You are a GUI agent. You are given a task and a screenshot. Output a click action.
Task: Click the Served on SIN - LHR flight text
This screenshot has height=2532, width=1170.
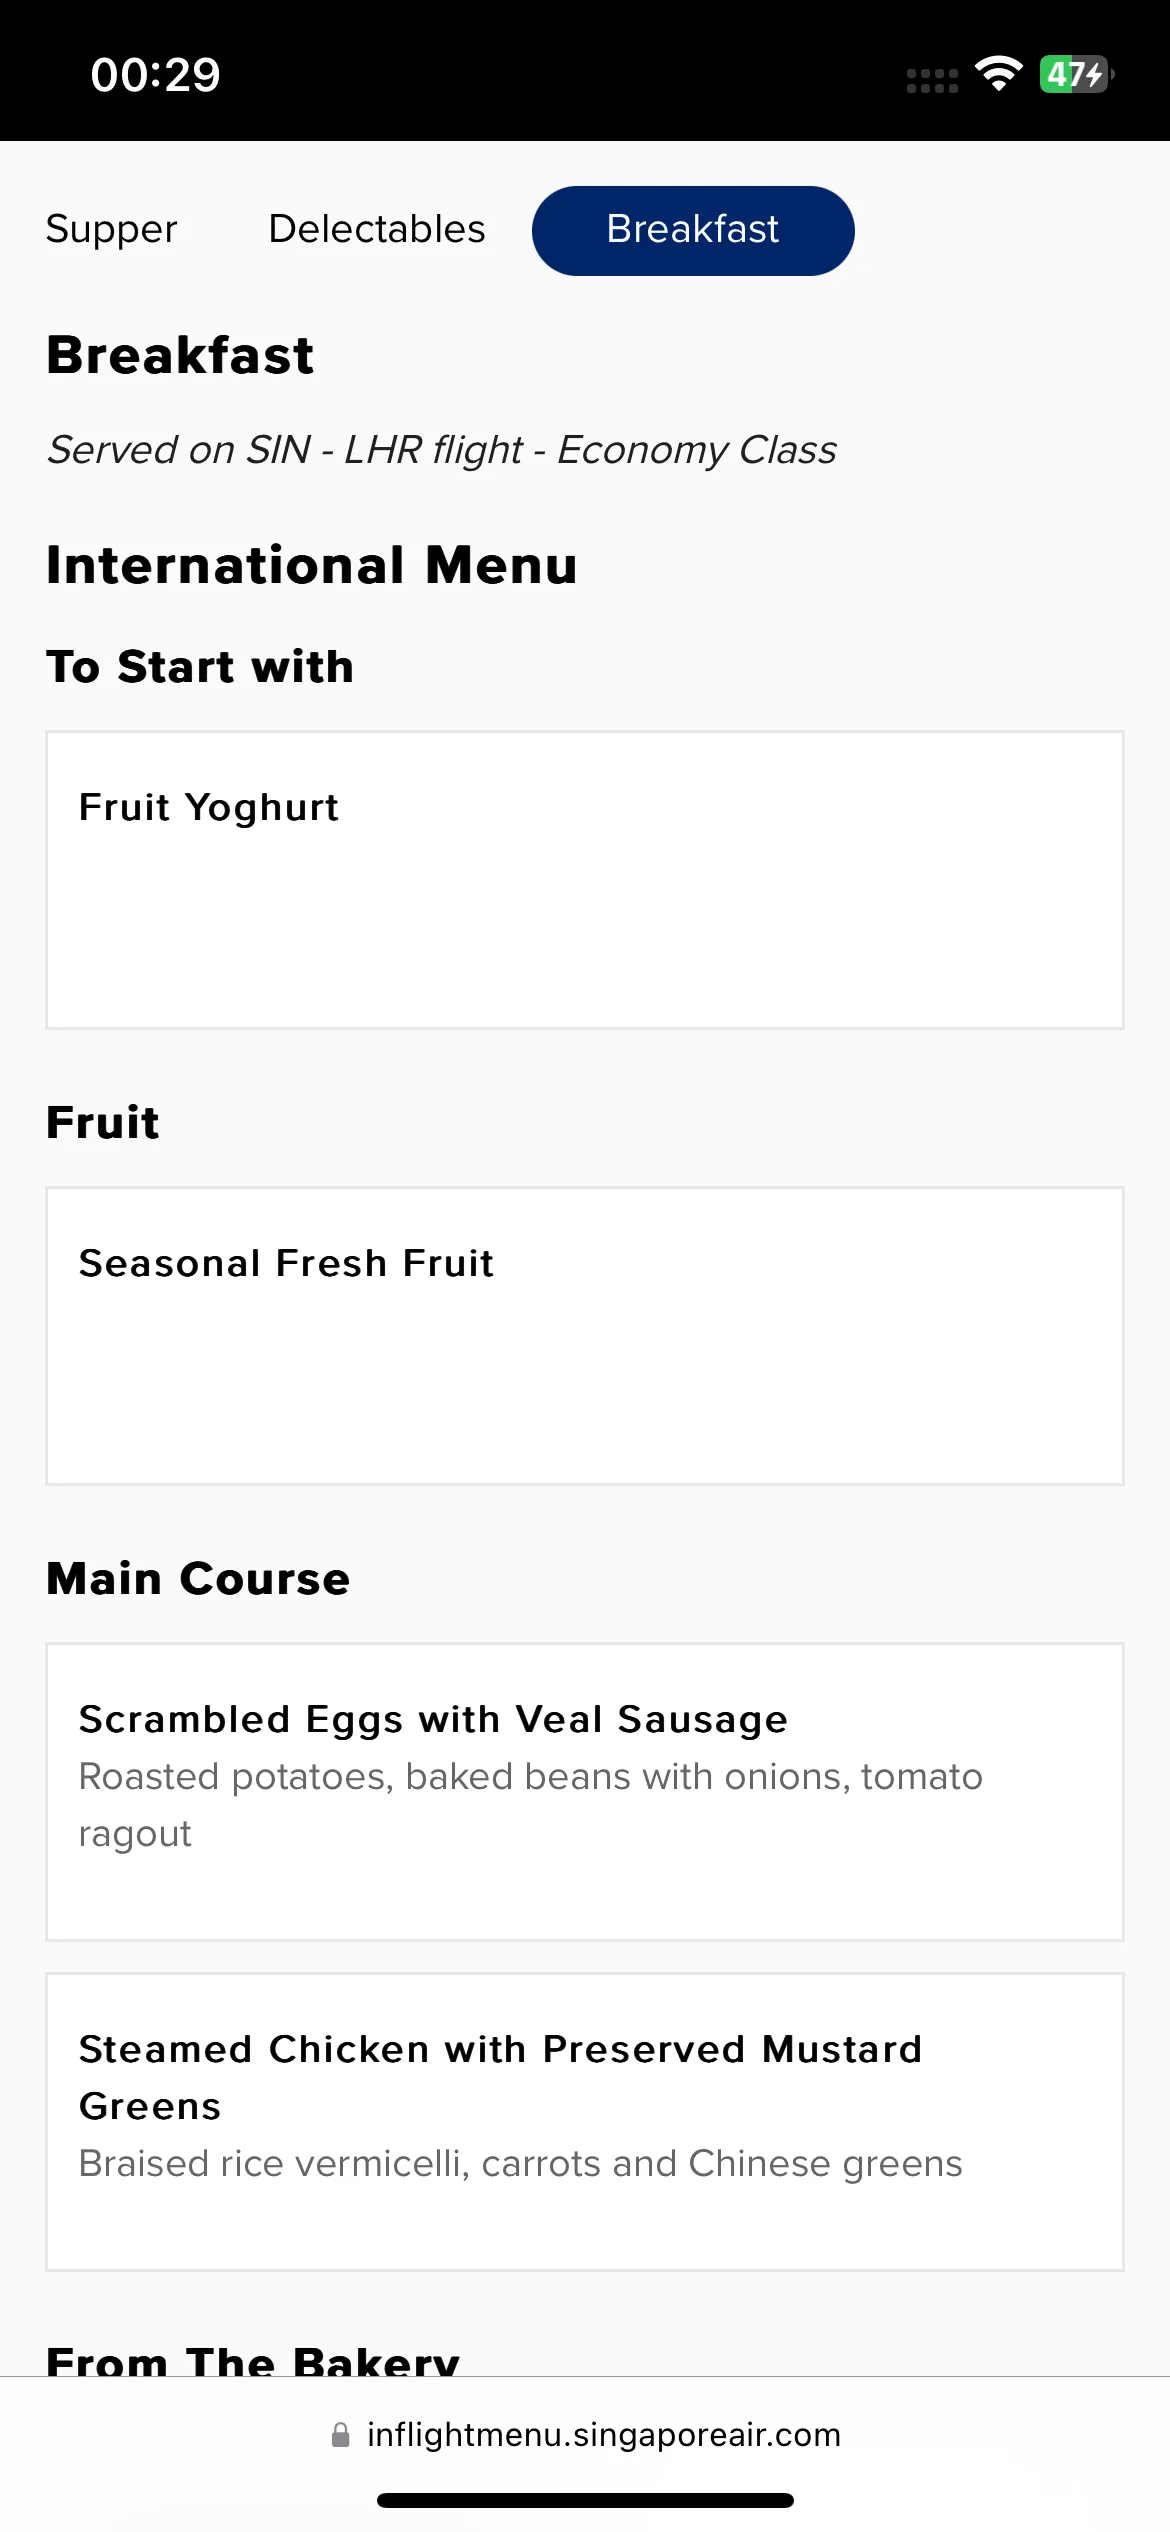(x=442, y=450)
